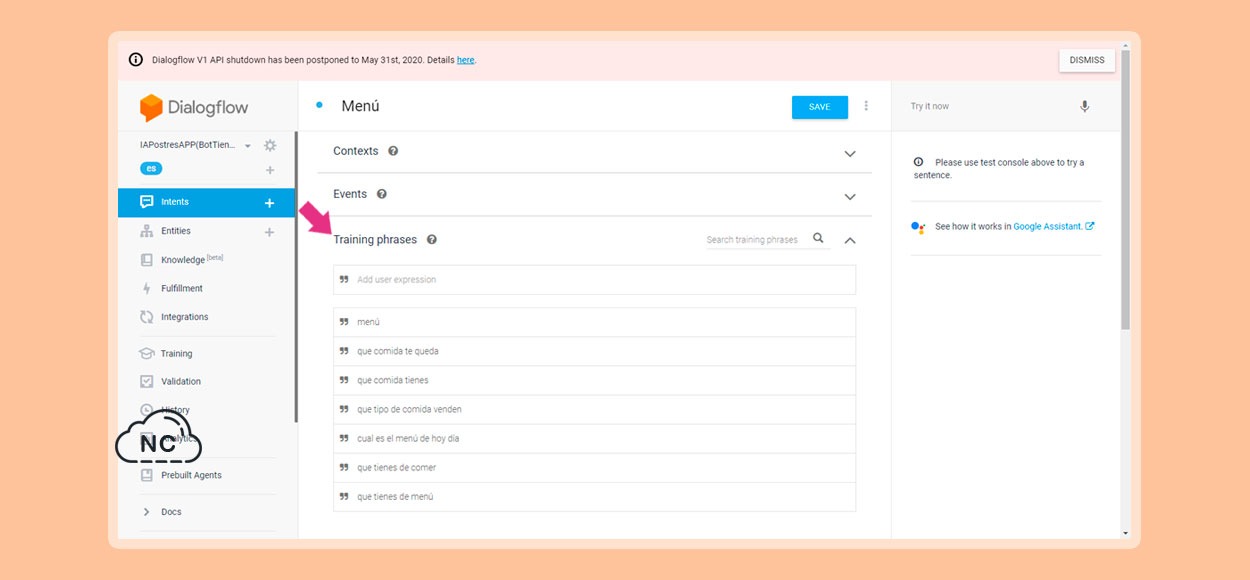Open the intent more options menu

(x=866, y=106)
